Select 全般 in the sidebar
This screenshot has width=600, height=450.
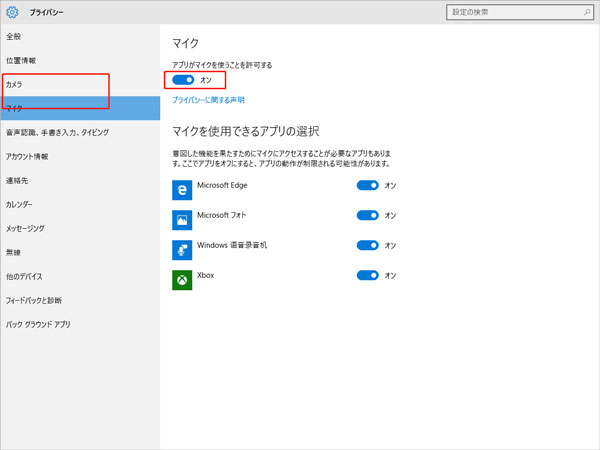pos(14,36)
